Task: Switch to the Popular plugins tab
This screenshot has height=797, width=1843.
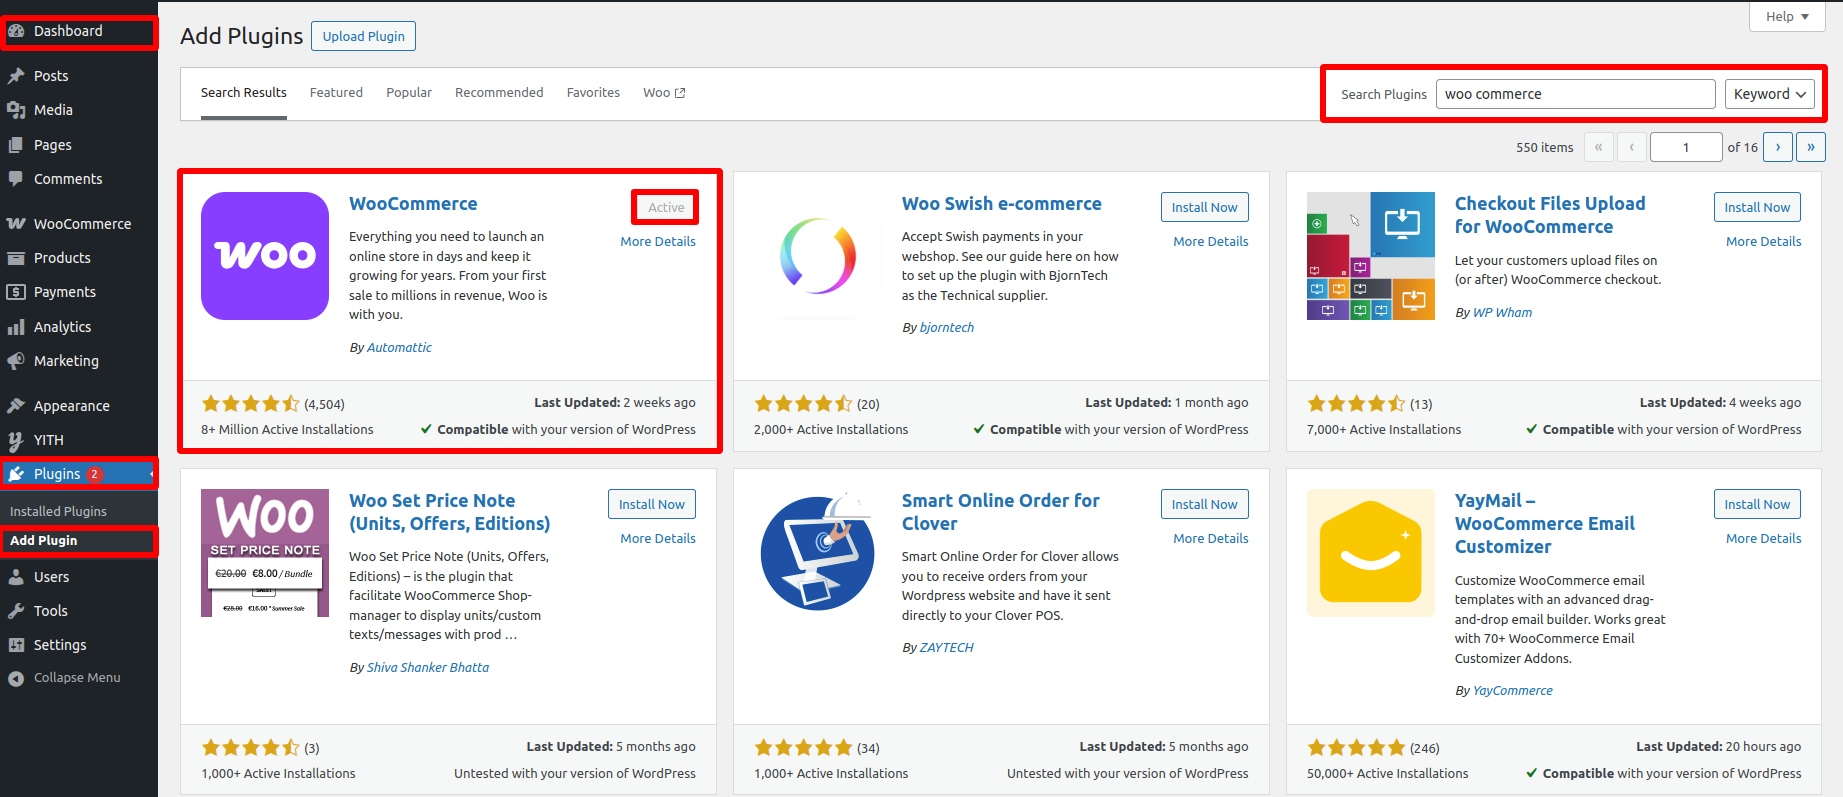Action: tap(409, 93)
